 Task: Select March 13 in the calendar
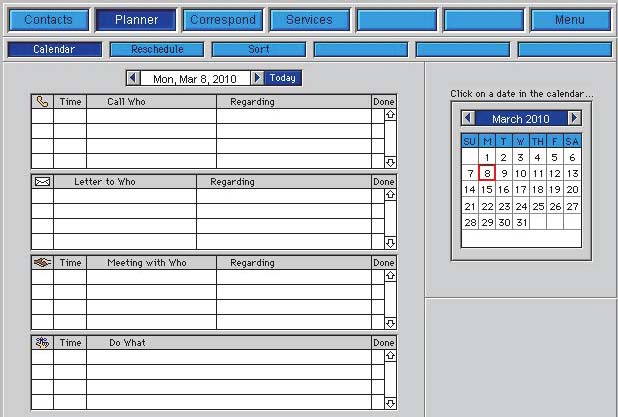coord(572,173)
